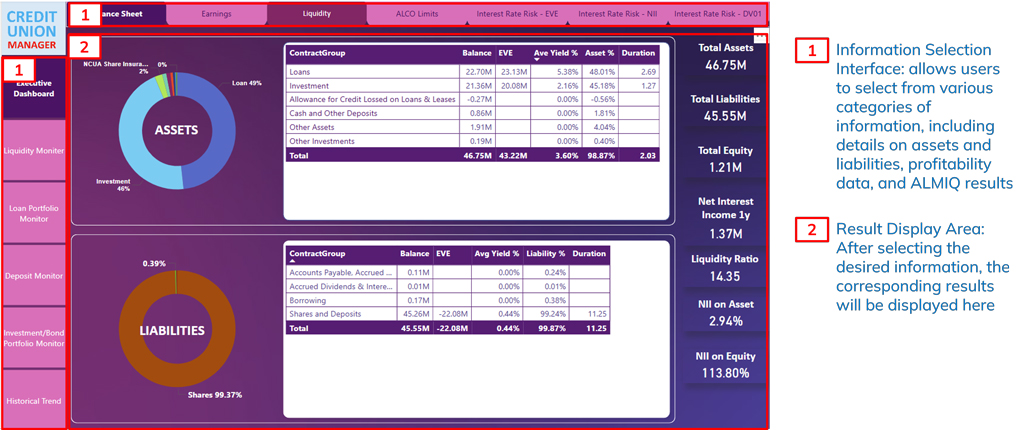Screen dimensions: 1024x430
Task: Select the Loans row in assets table
Action: (x=473, y=72)
